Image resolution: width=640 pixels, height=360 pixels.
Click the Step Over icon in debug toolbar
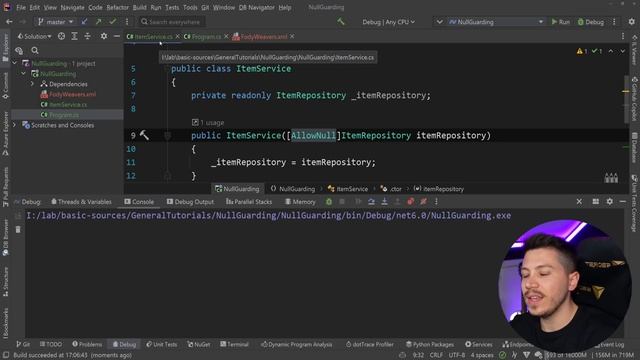[x=371, y=201]
